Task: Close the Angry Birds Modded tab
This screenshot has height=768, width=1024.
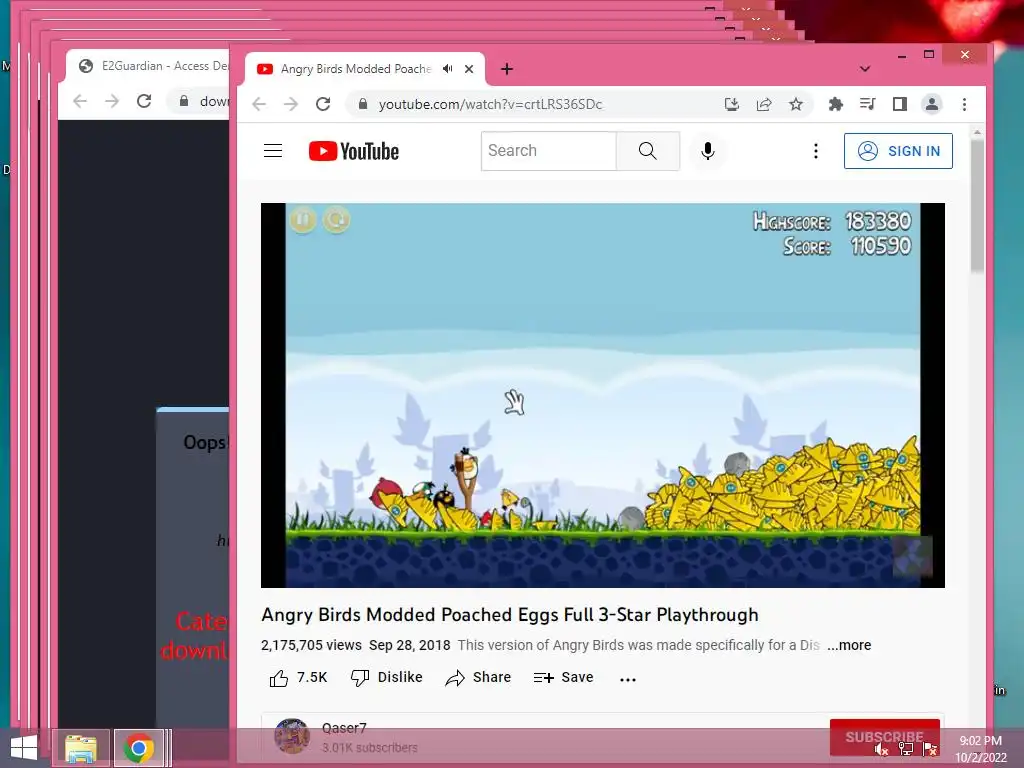Action: pyautogui.click(x=469, y=69)
